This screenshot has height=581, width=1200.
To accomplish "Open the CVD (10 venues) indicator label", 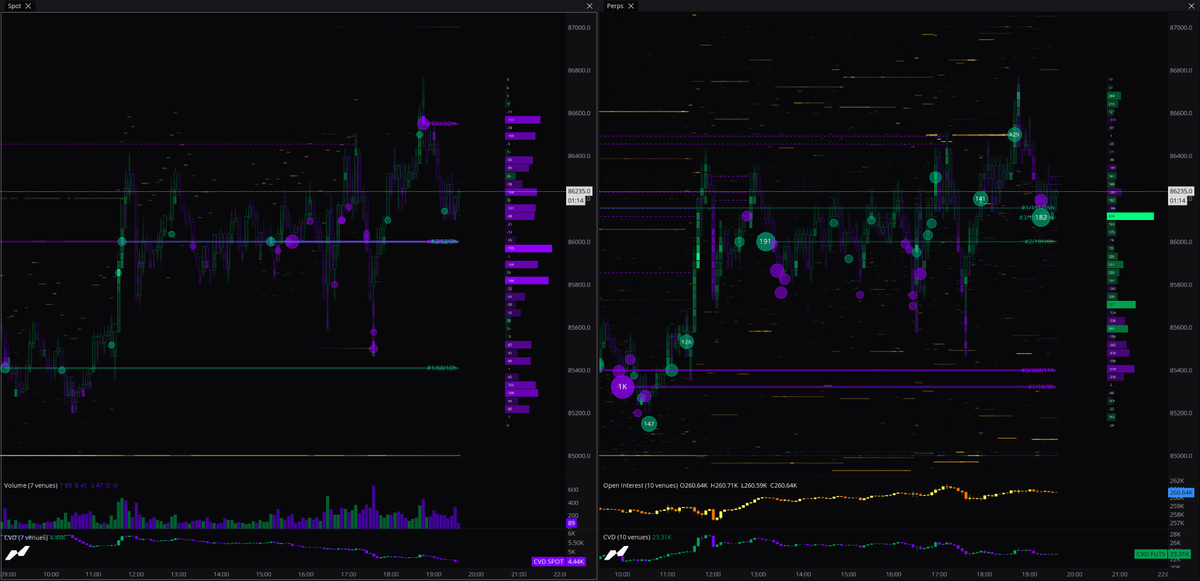I will [x=627, y=537].
